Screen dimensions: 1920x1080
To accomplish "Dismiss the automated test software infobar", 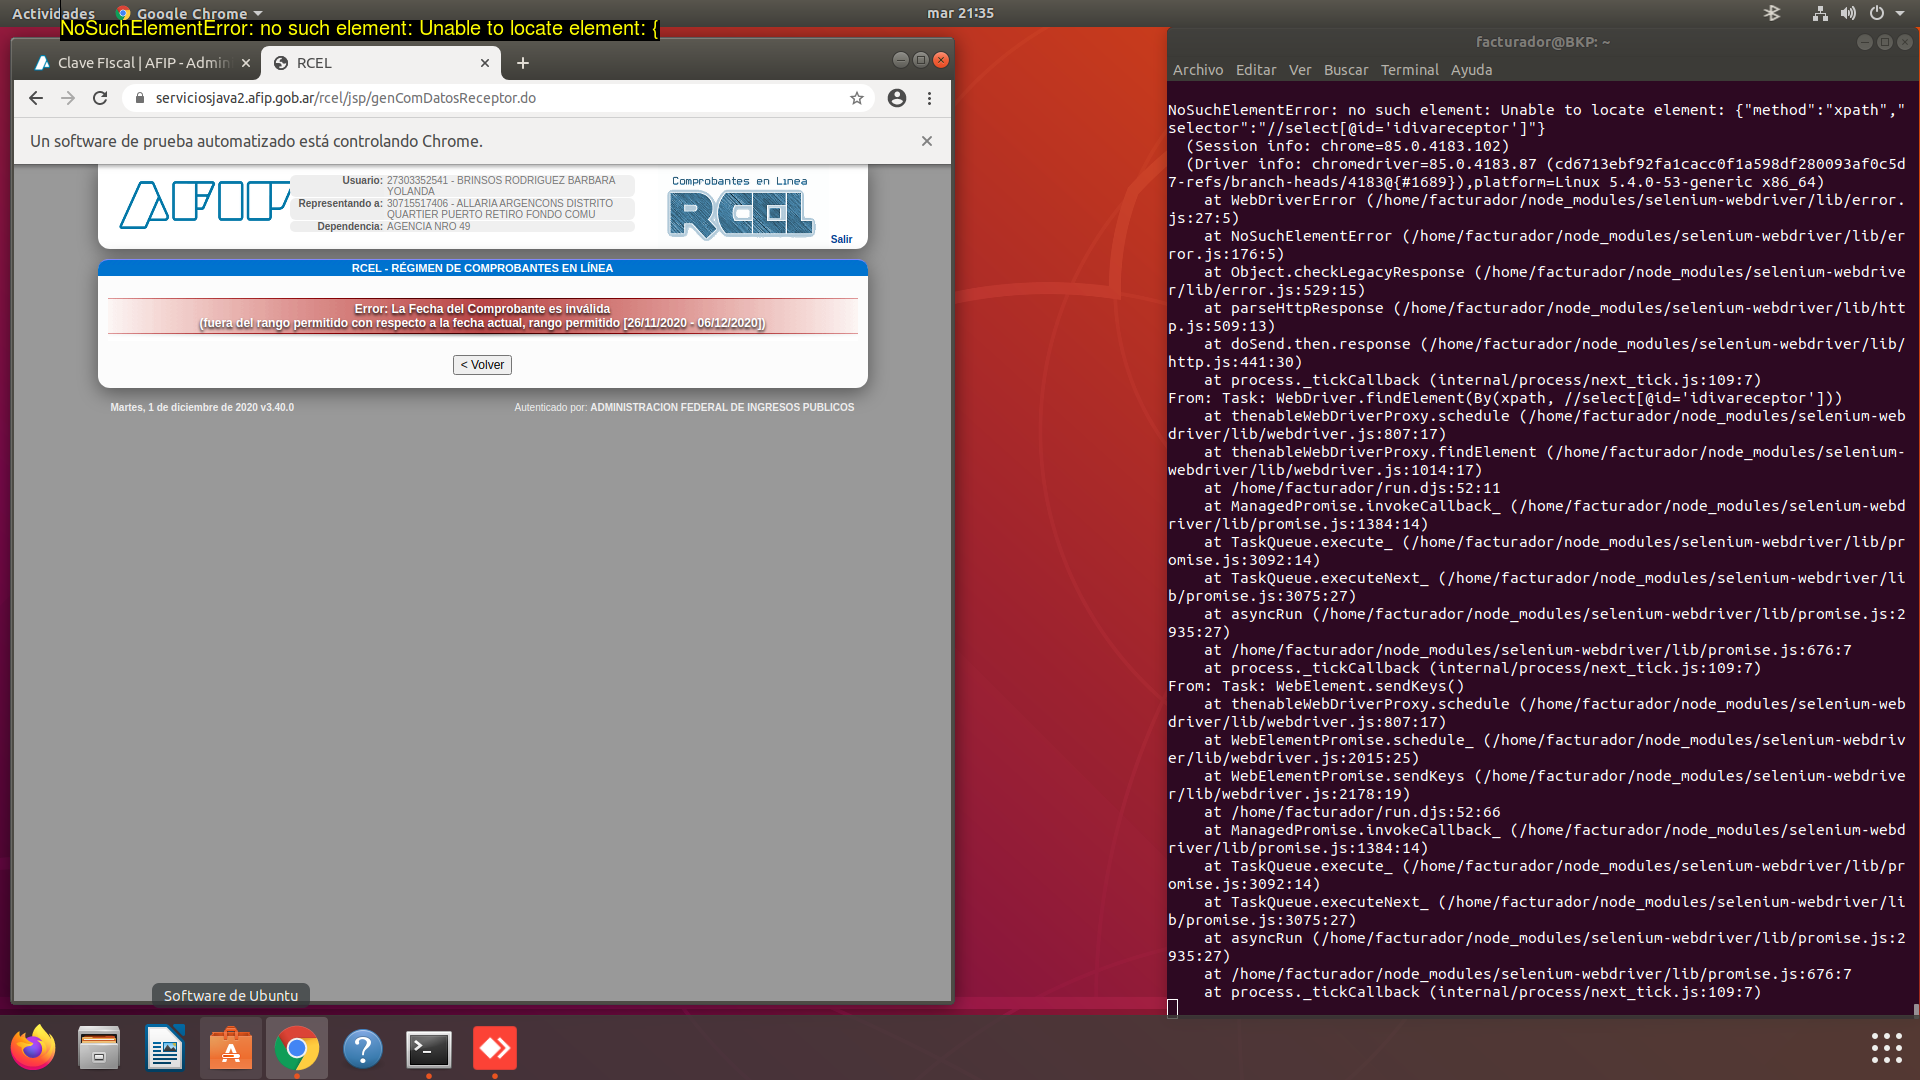I will pos(927,141).
